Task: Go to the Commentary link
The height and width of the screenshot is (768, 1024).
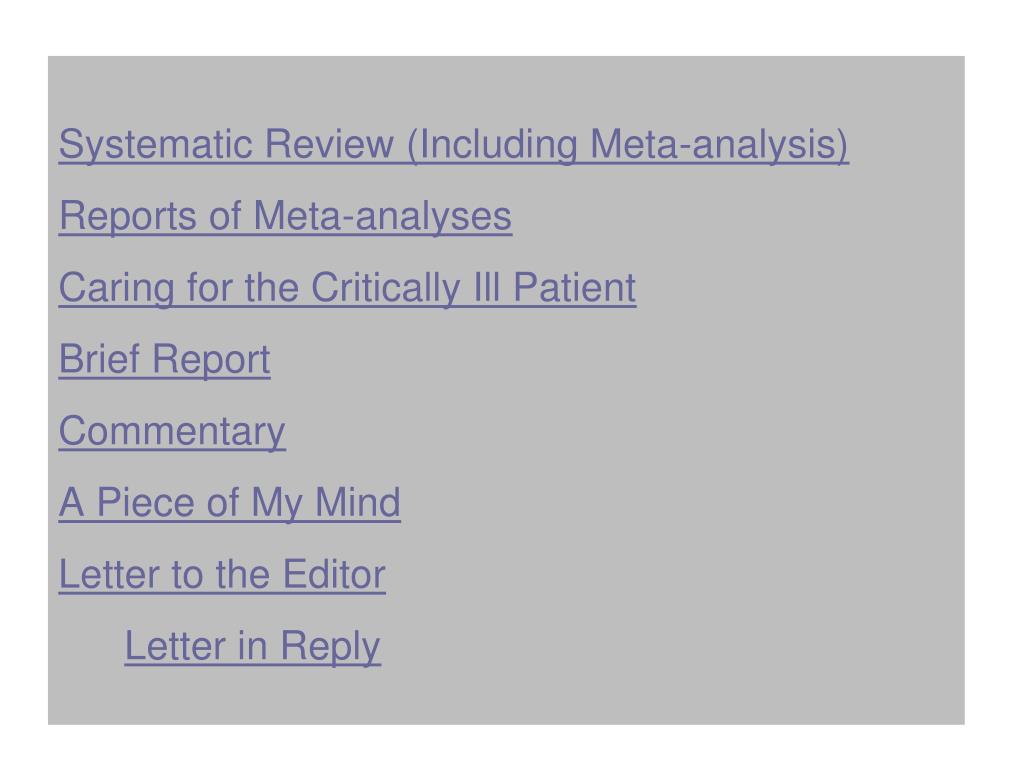Action: (x=172, y=431)
